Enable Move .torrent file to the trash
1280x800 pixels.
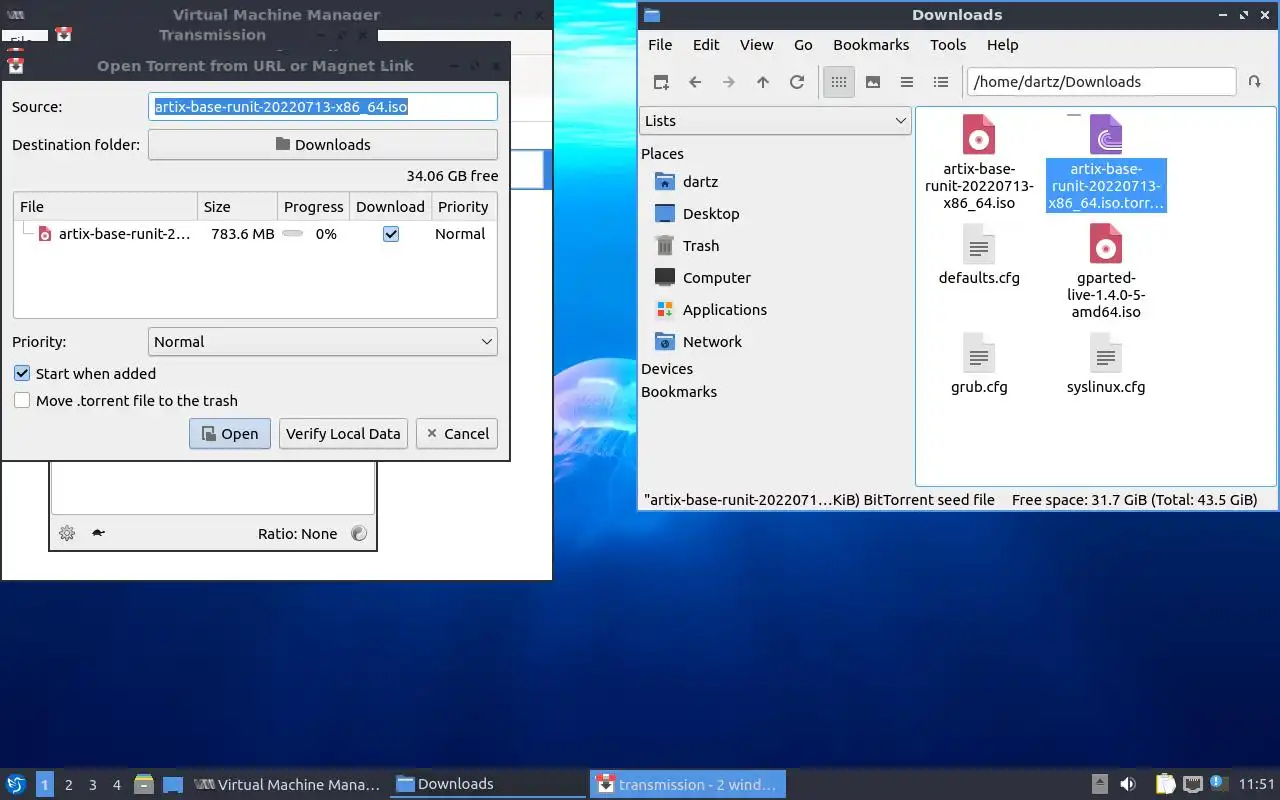pyautogui.click(x=22, y=400)
